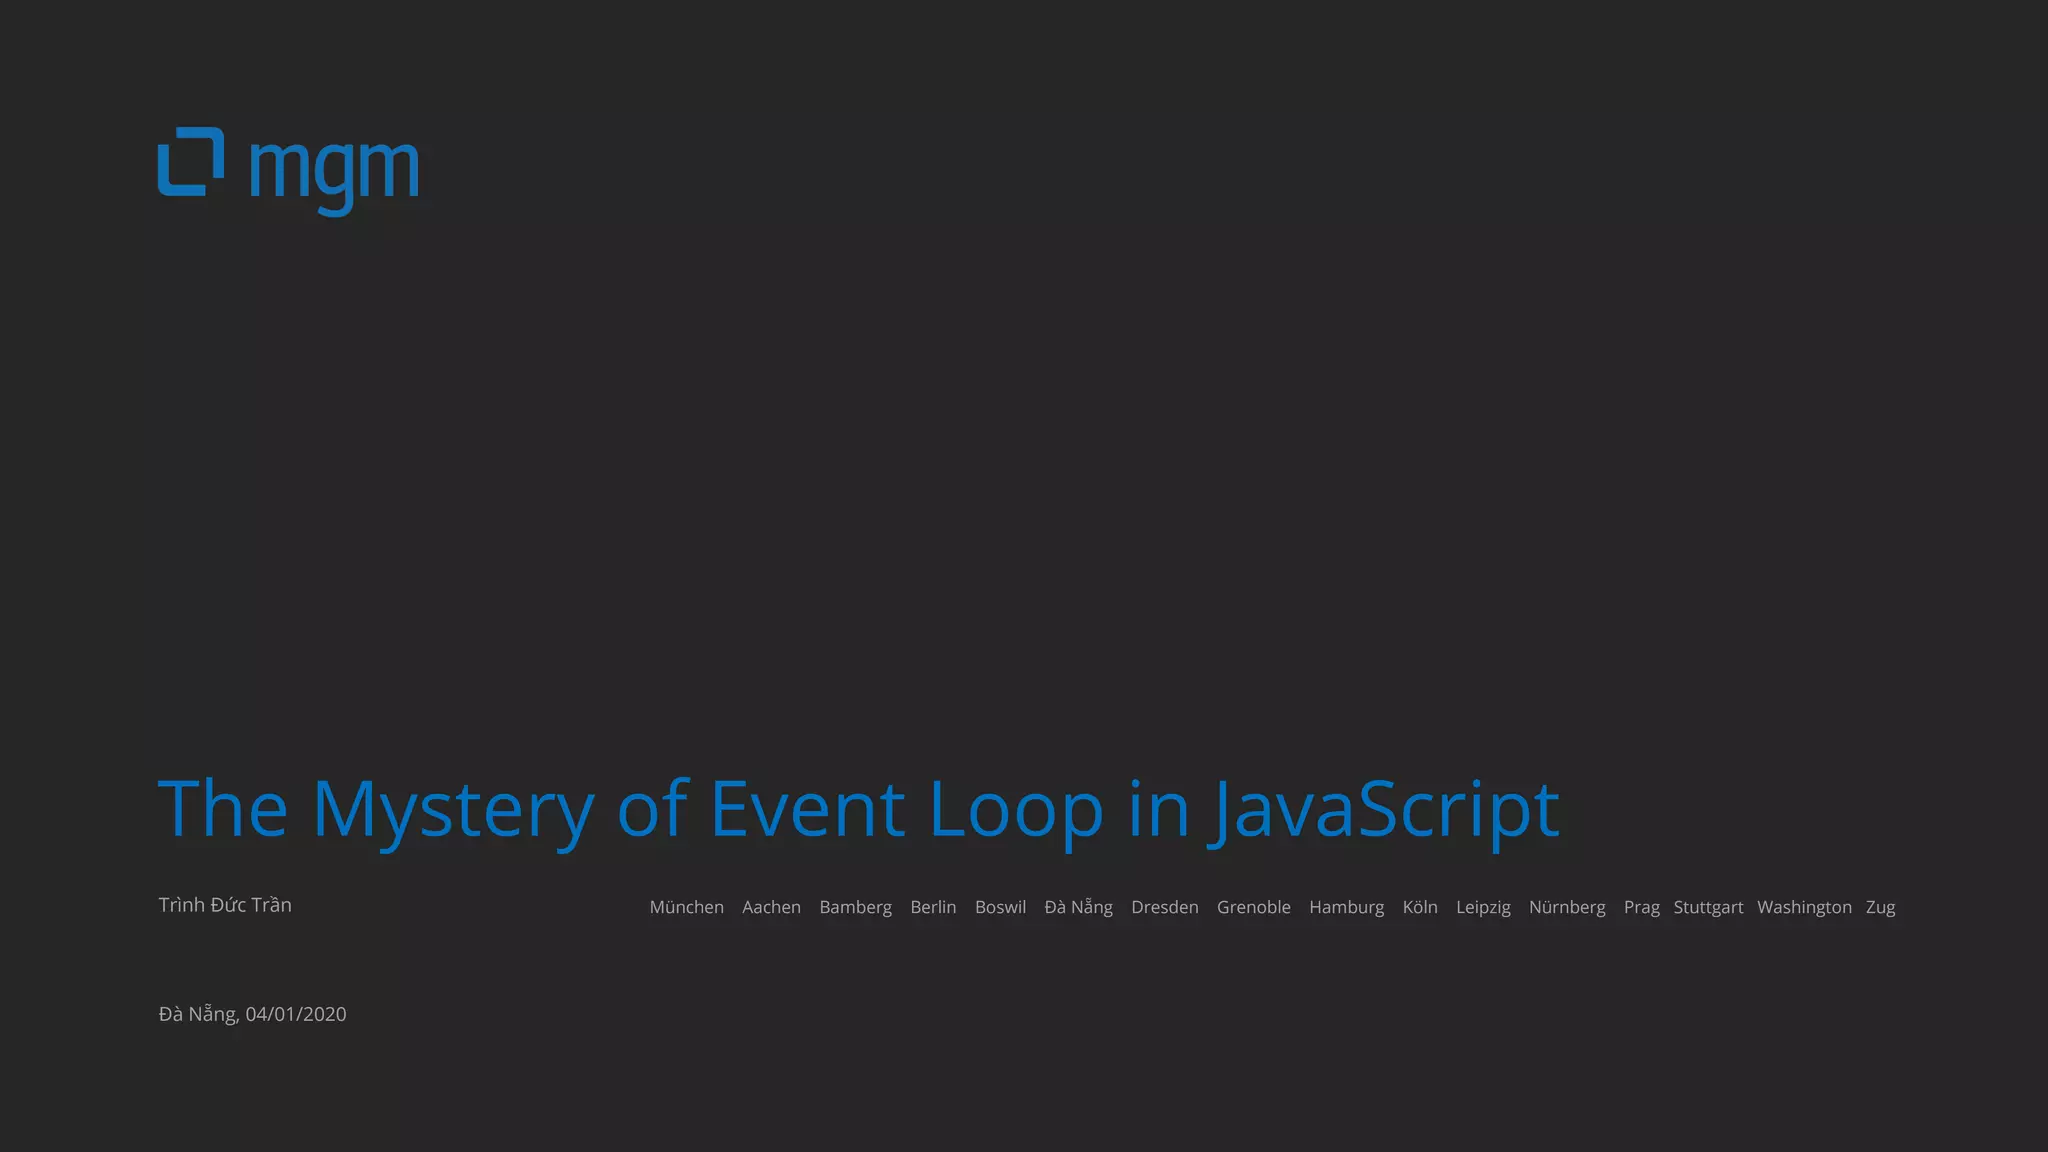The height and width of the screenshot is (1152, 2048).
Task: Select the München city label
Action: [x=686, y=907]
